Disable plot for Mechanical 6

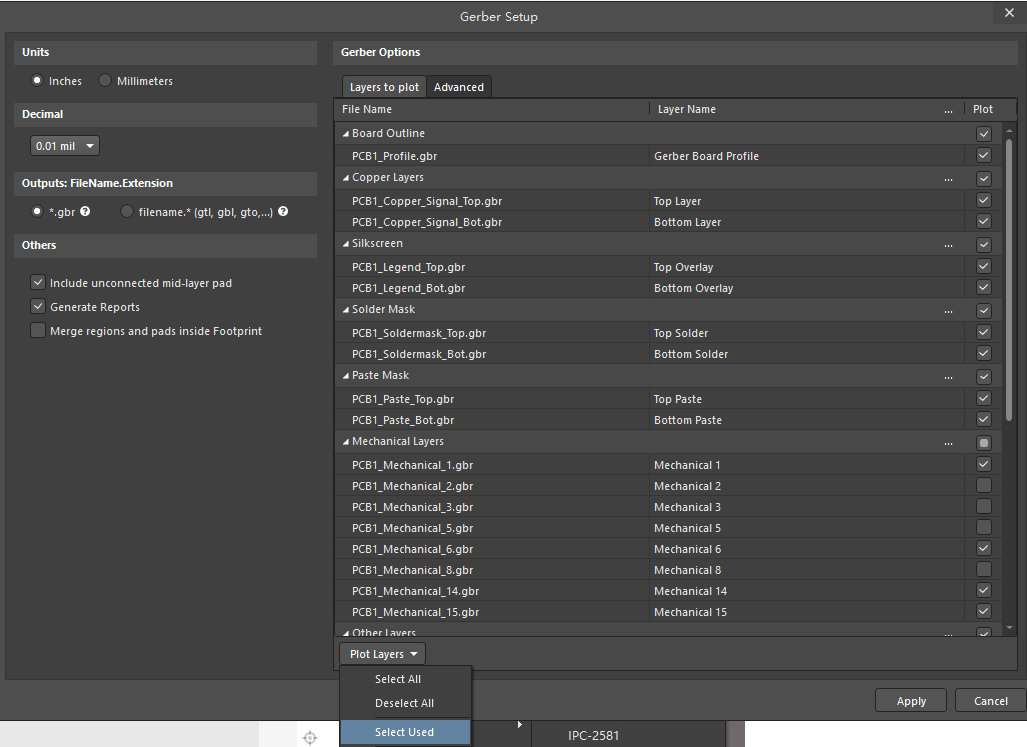tap(984, 548)
